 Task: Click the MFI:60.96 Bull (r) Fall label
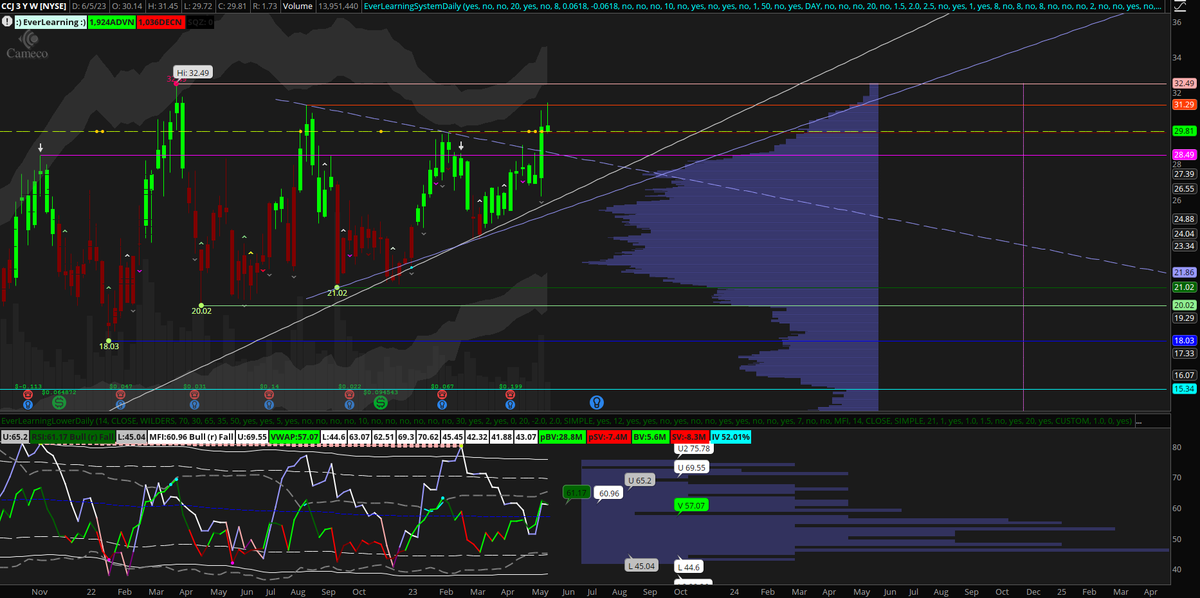point(192,437)
